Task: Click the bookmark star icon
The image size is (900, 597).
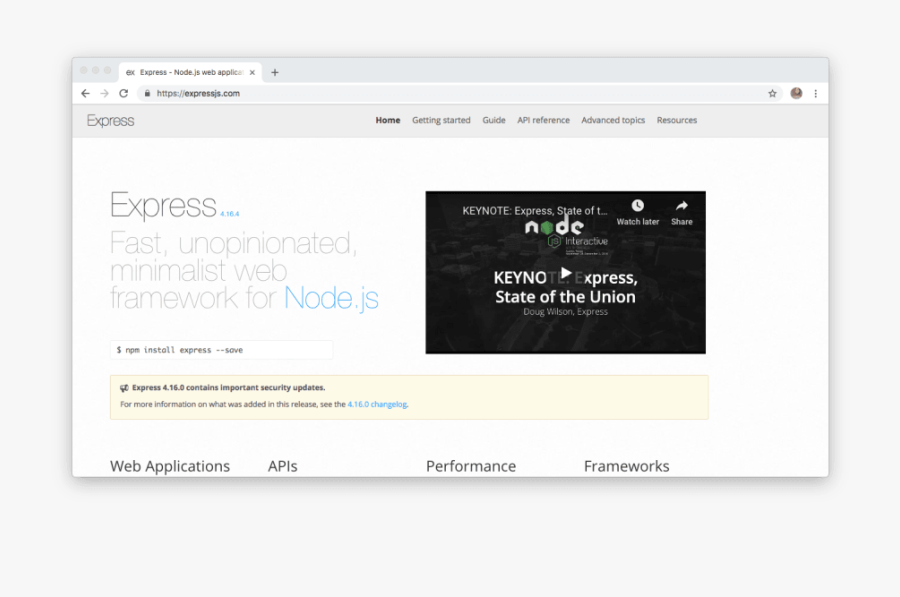Action: (x=772, y=92)
